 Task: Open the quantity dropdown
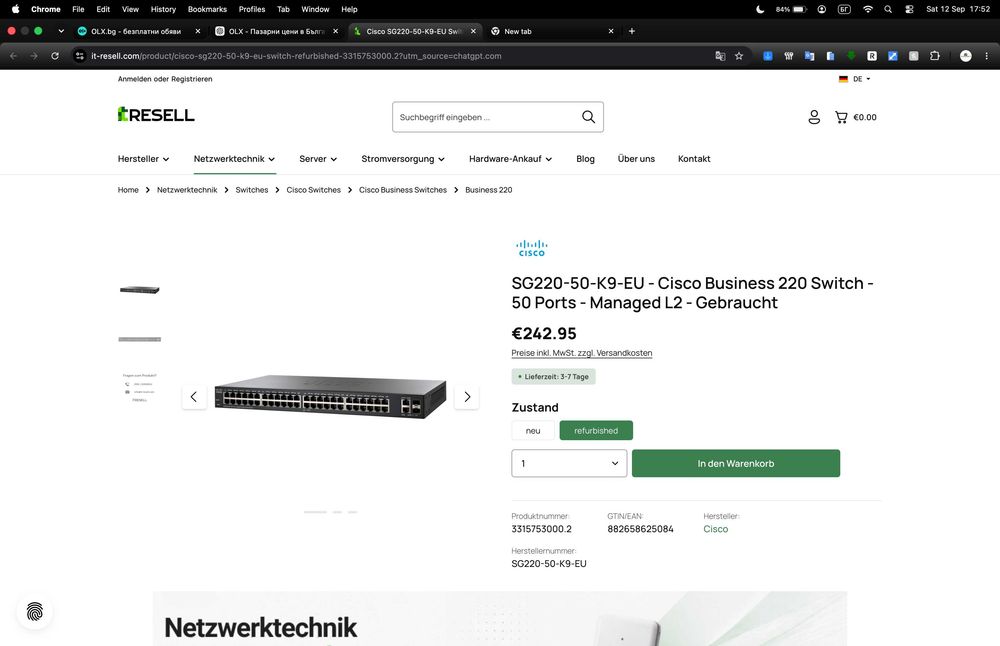tap(569, 463)
